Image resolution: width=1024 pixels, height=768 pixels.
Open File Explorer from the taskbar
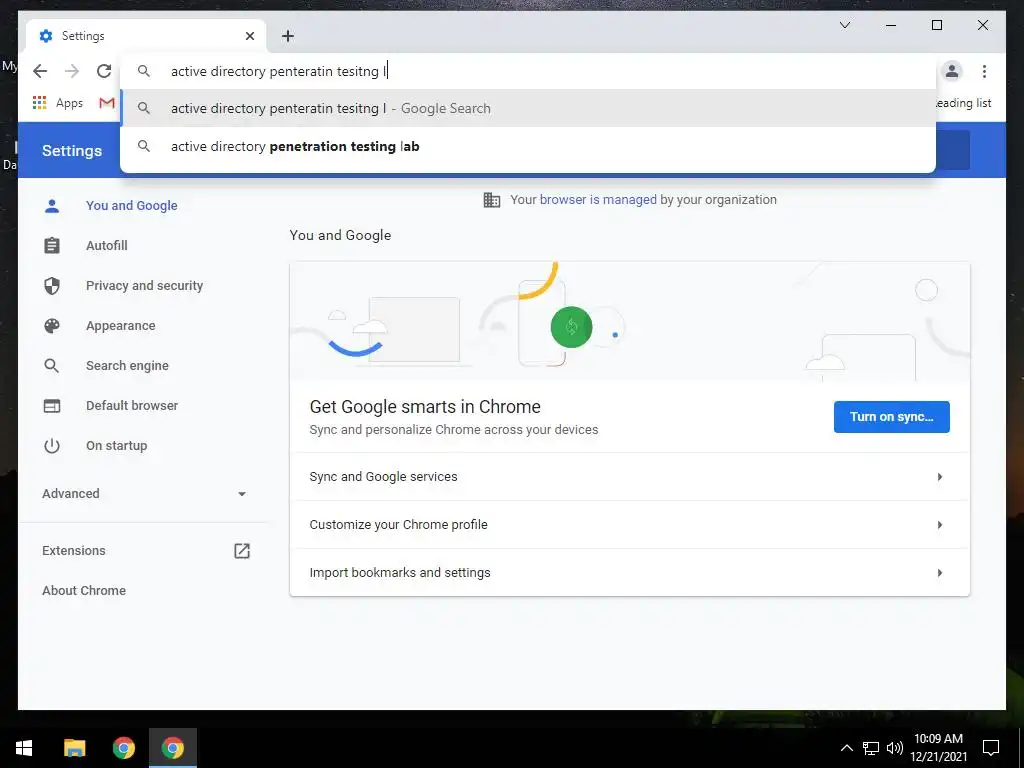tap(74, 748)
